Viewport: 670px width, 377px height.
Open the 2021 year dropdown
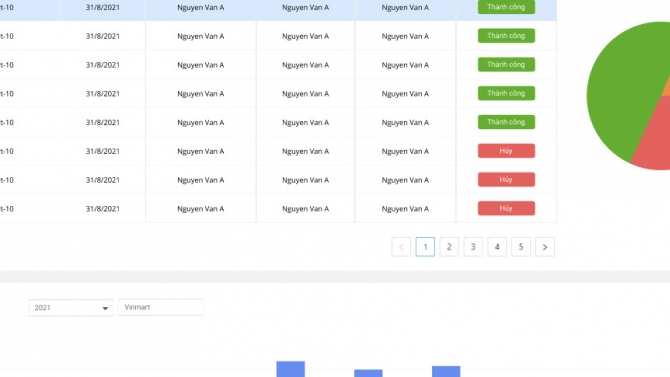click(x=71, y=308)
